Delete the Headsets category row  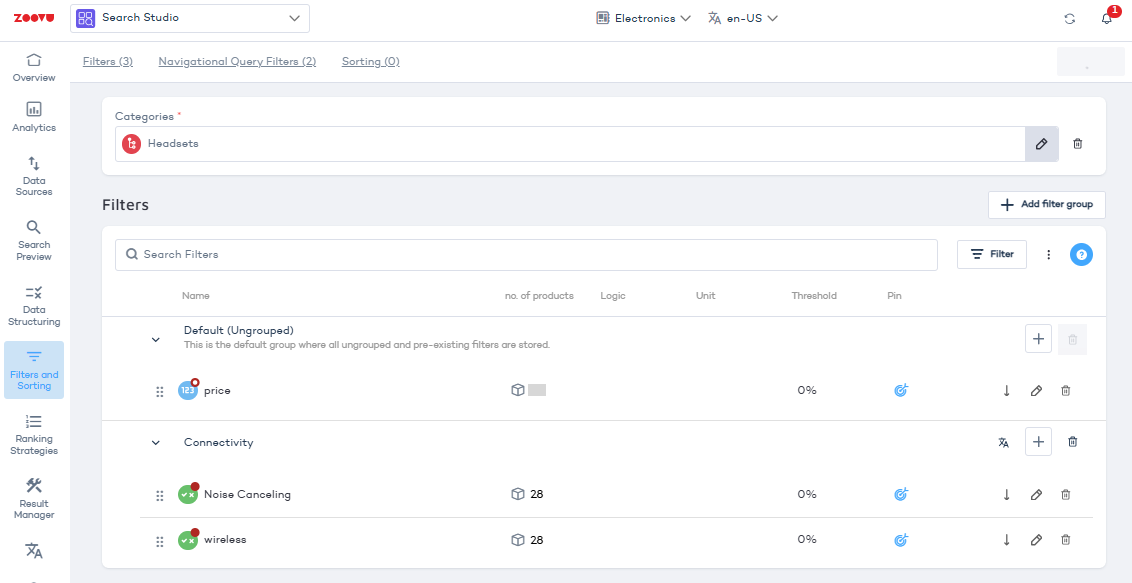tap(1077, 144)
